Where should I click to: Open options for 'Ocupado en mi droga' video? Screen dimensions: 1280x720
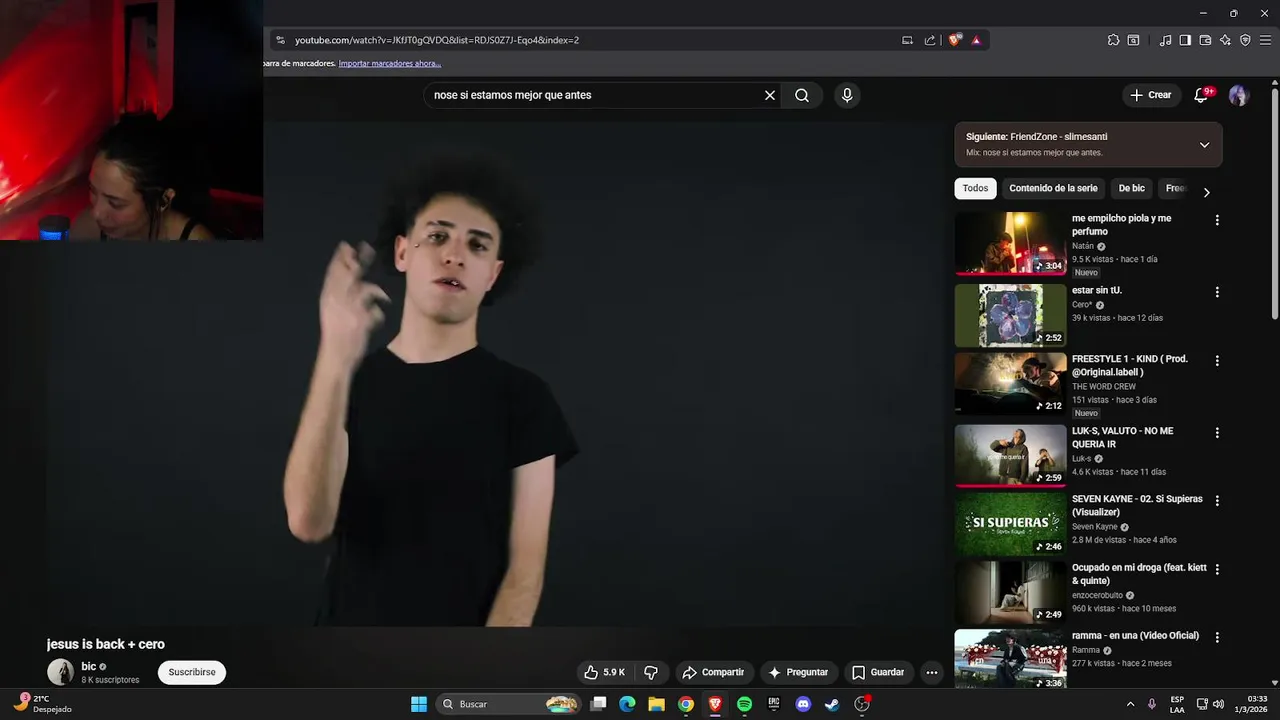coord(1217,569)
